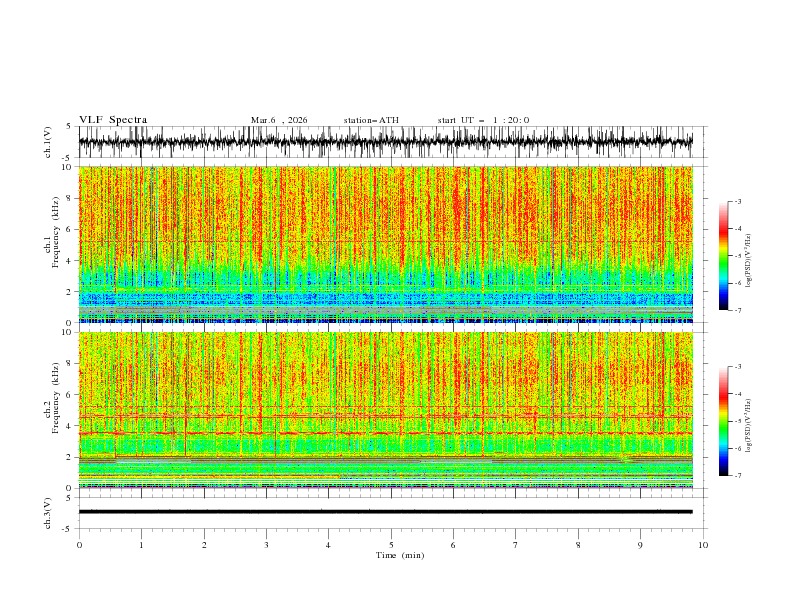This screenshot has height=612, width=792.
Task: Click the "ch.1(V)" axis label
Action: 48,142
